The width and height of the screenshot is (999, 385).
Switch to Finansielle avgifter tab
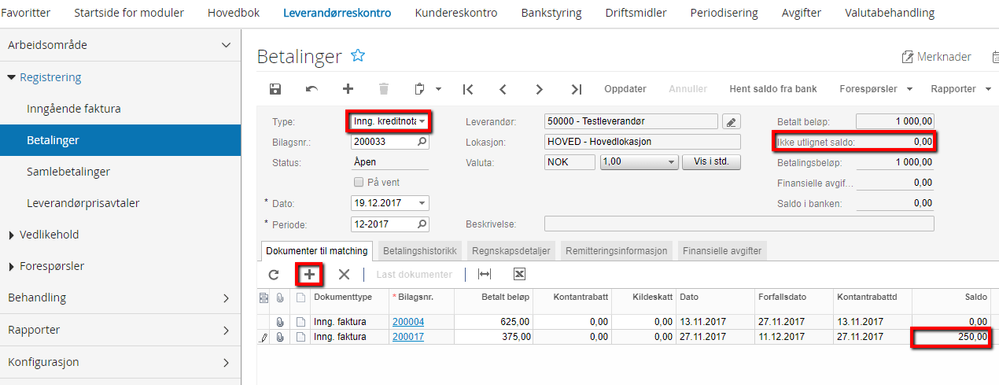point(722,251)
